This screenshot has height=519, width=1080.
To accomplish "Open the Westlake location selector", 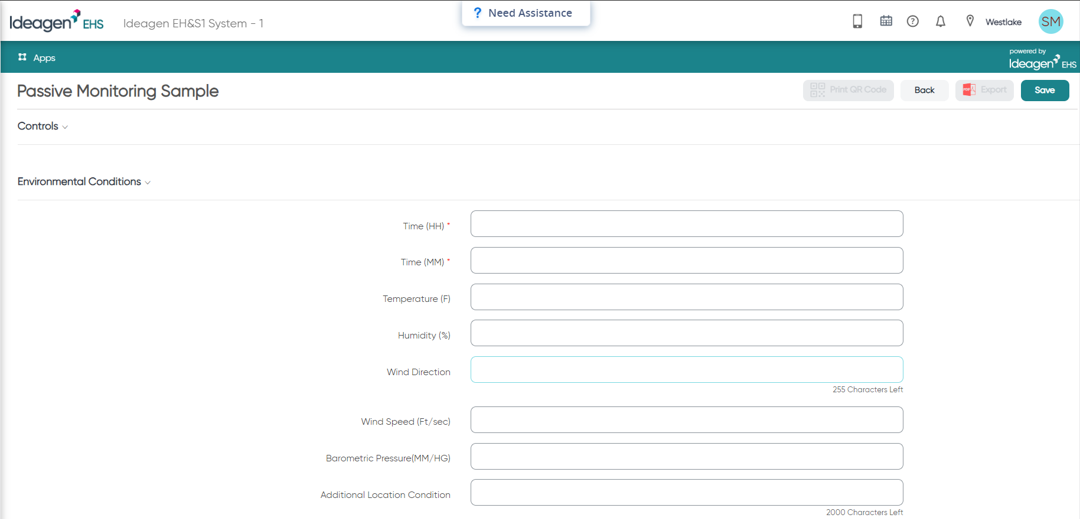I will [x=1003, y=22].
